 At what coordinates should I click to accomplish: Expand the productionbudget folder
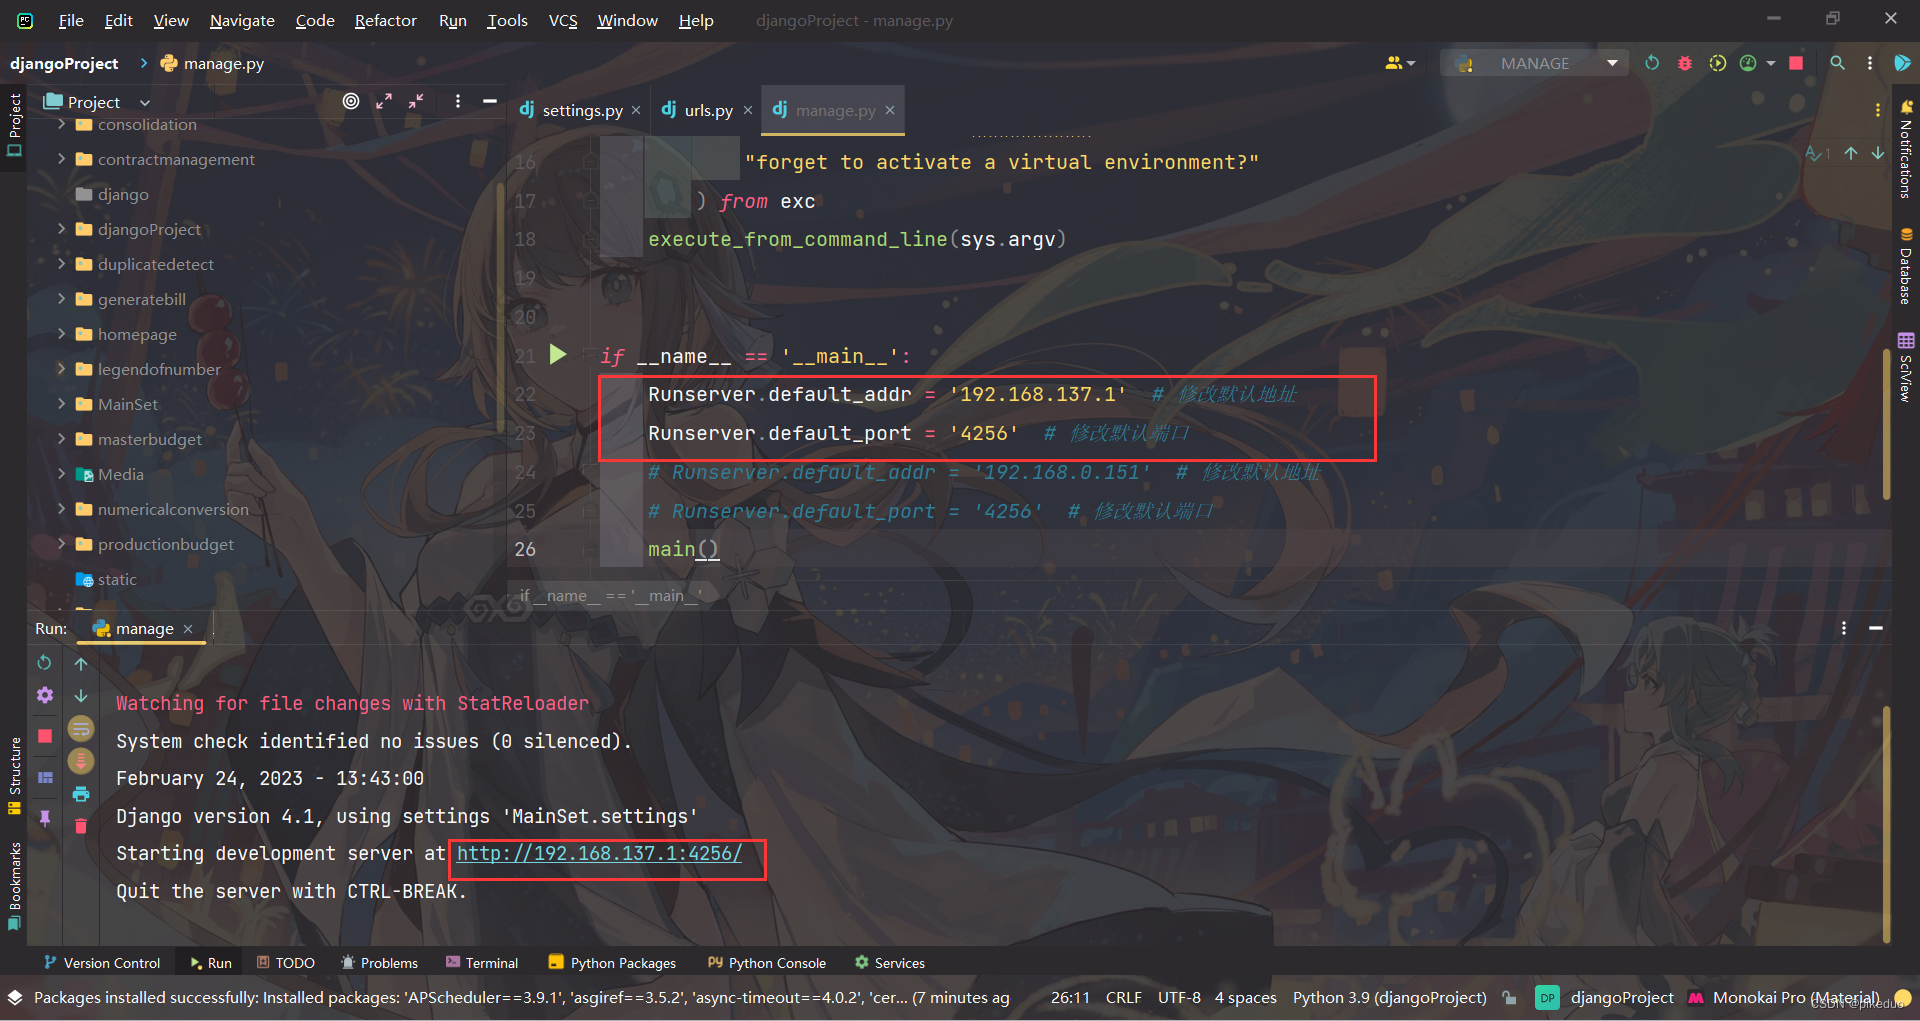click(61, 544)
